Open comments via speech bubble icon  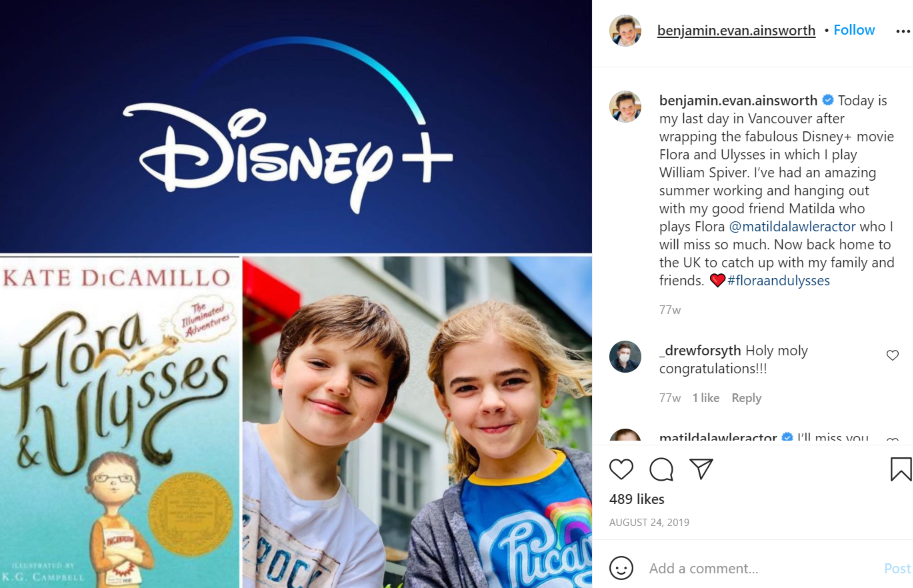(x=661, y=469)
